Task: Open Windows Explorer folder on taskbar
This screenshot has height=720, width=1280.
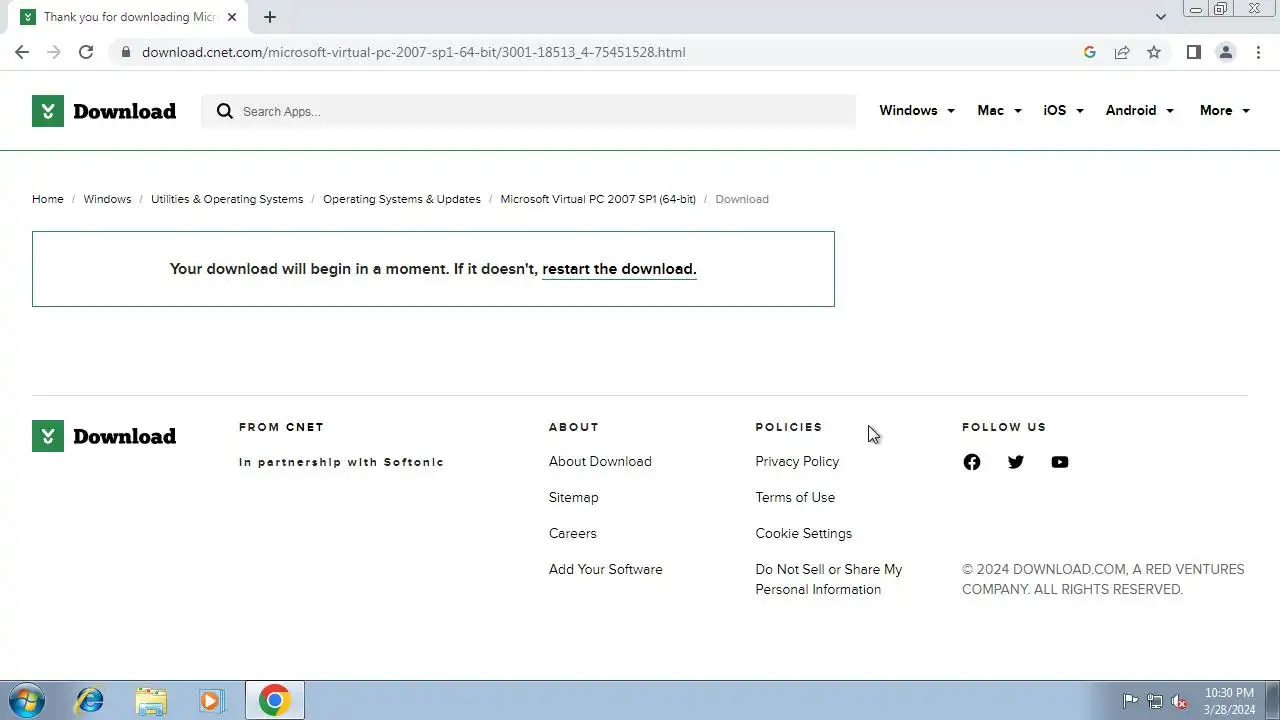Action: tap(151, 701)
